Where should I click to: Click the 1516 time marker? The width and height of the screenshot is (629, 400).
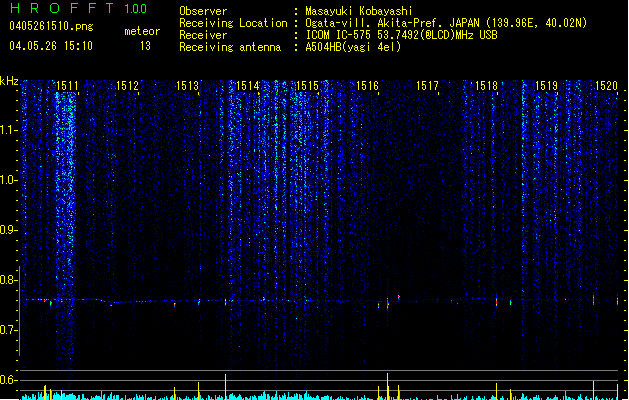367,85
